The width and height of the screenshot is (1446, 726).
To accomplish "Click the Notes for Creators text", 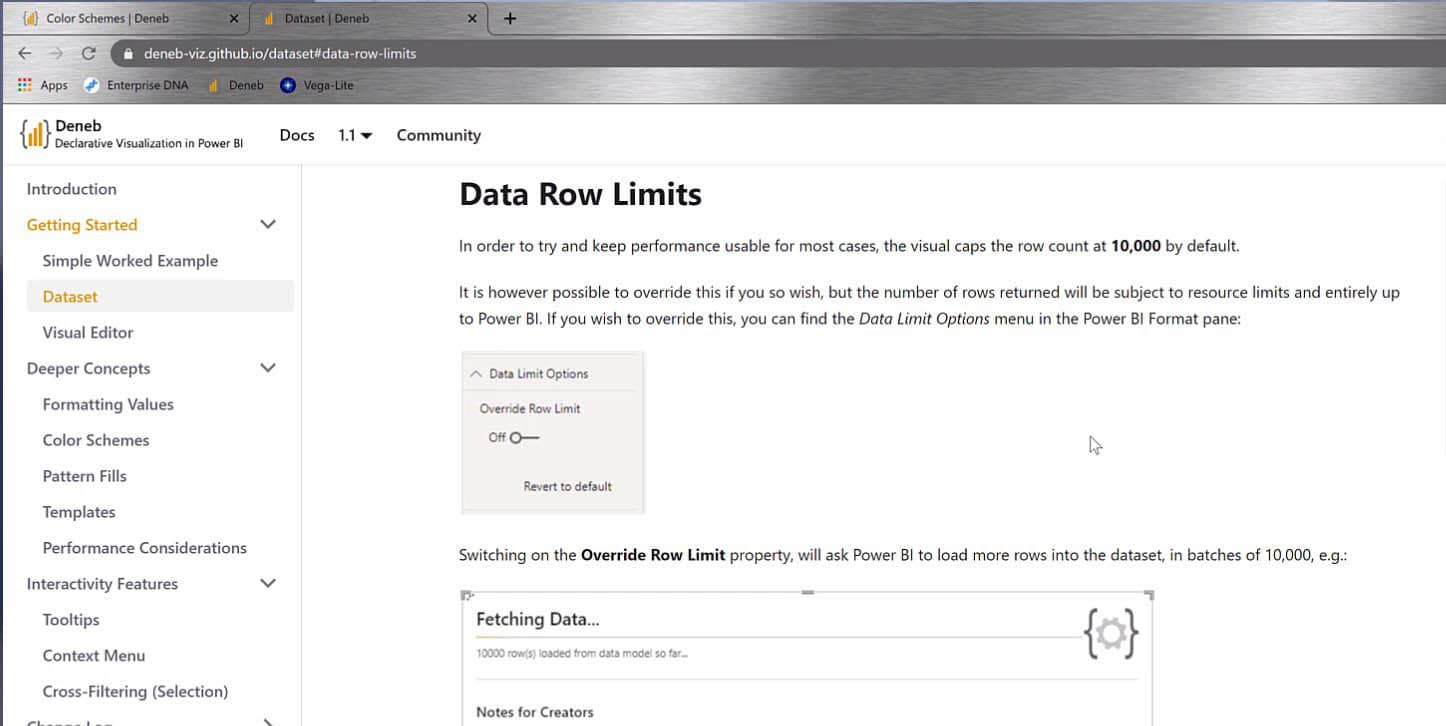I will click(x=535, y=712).
